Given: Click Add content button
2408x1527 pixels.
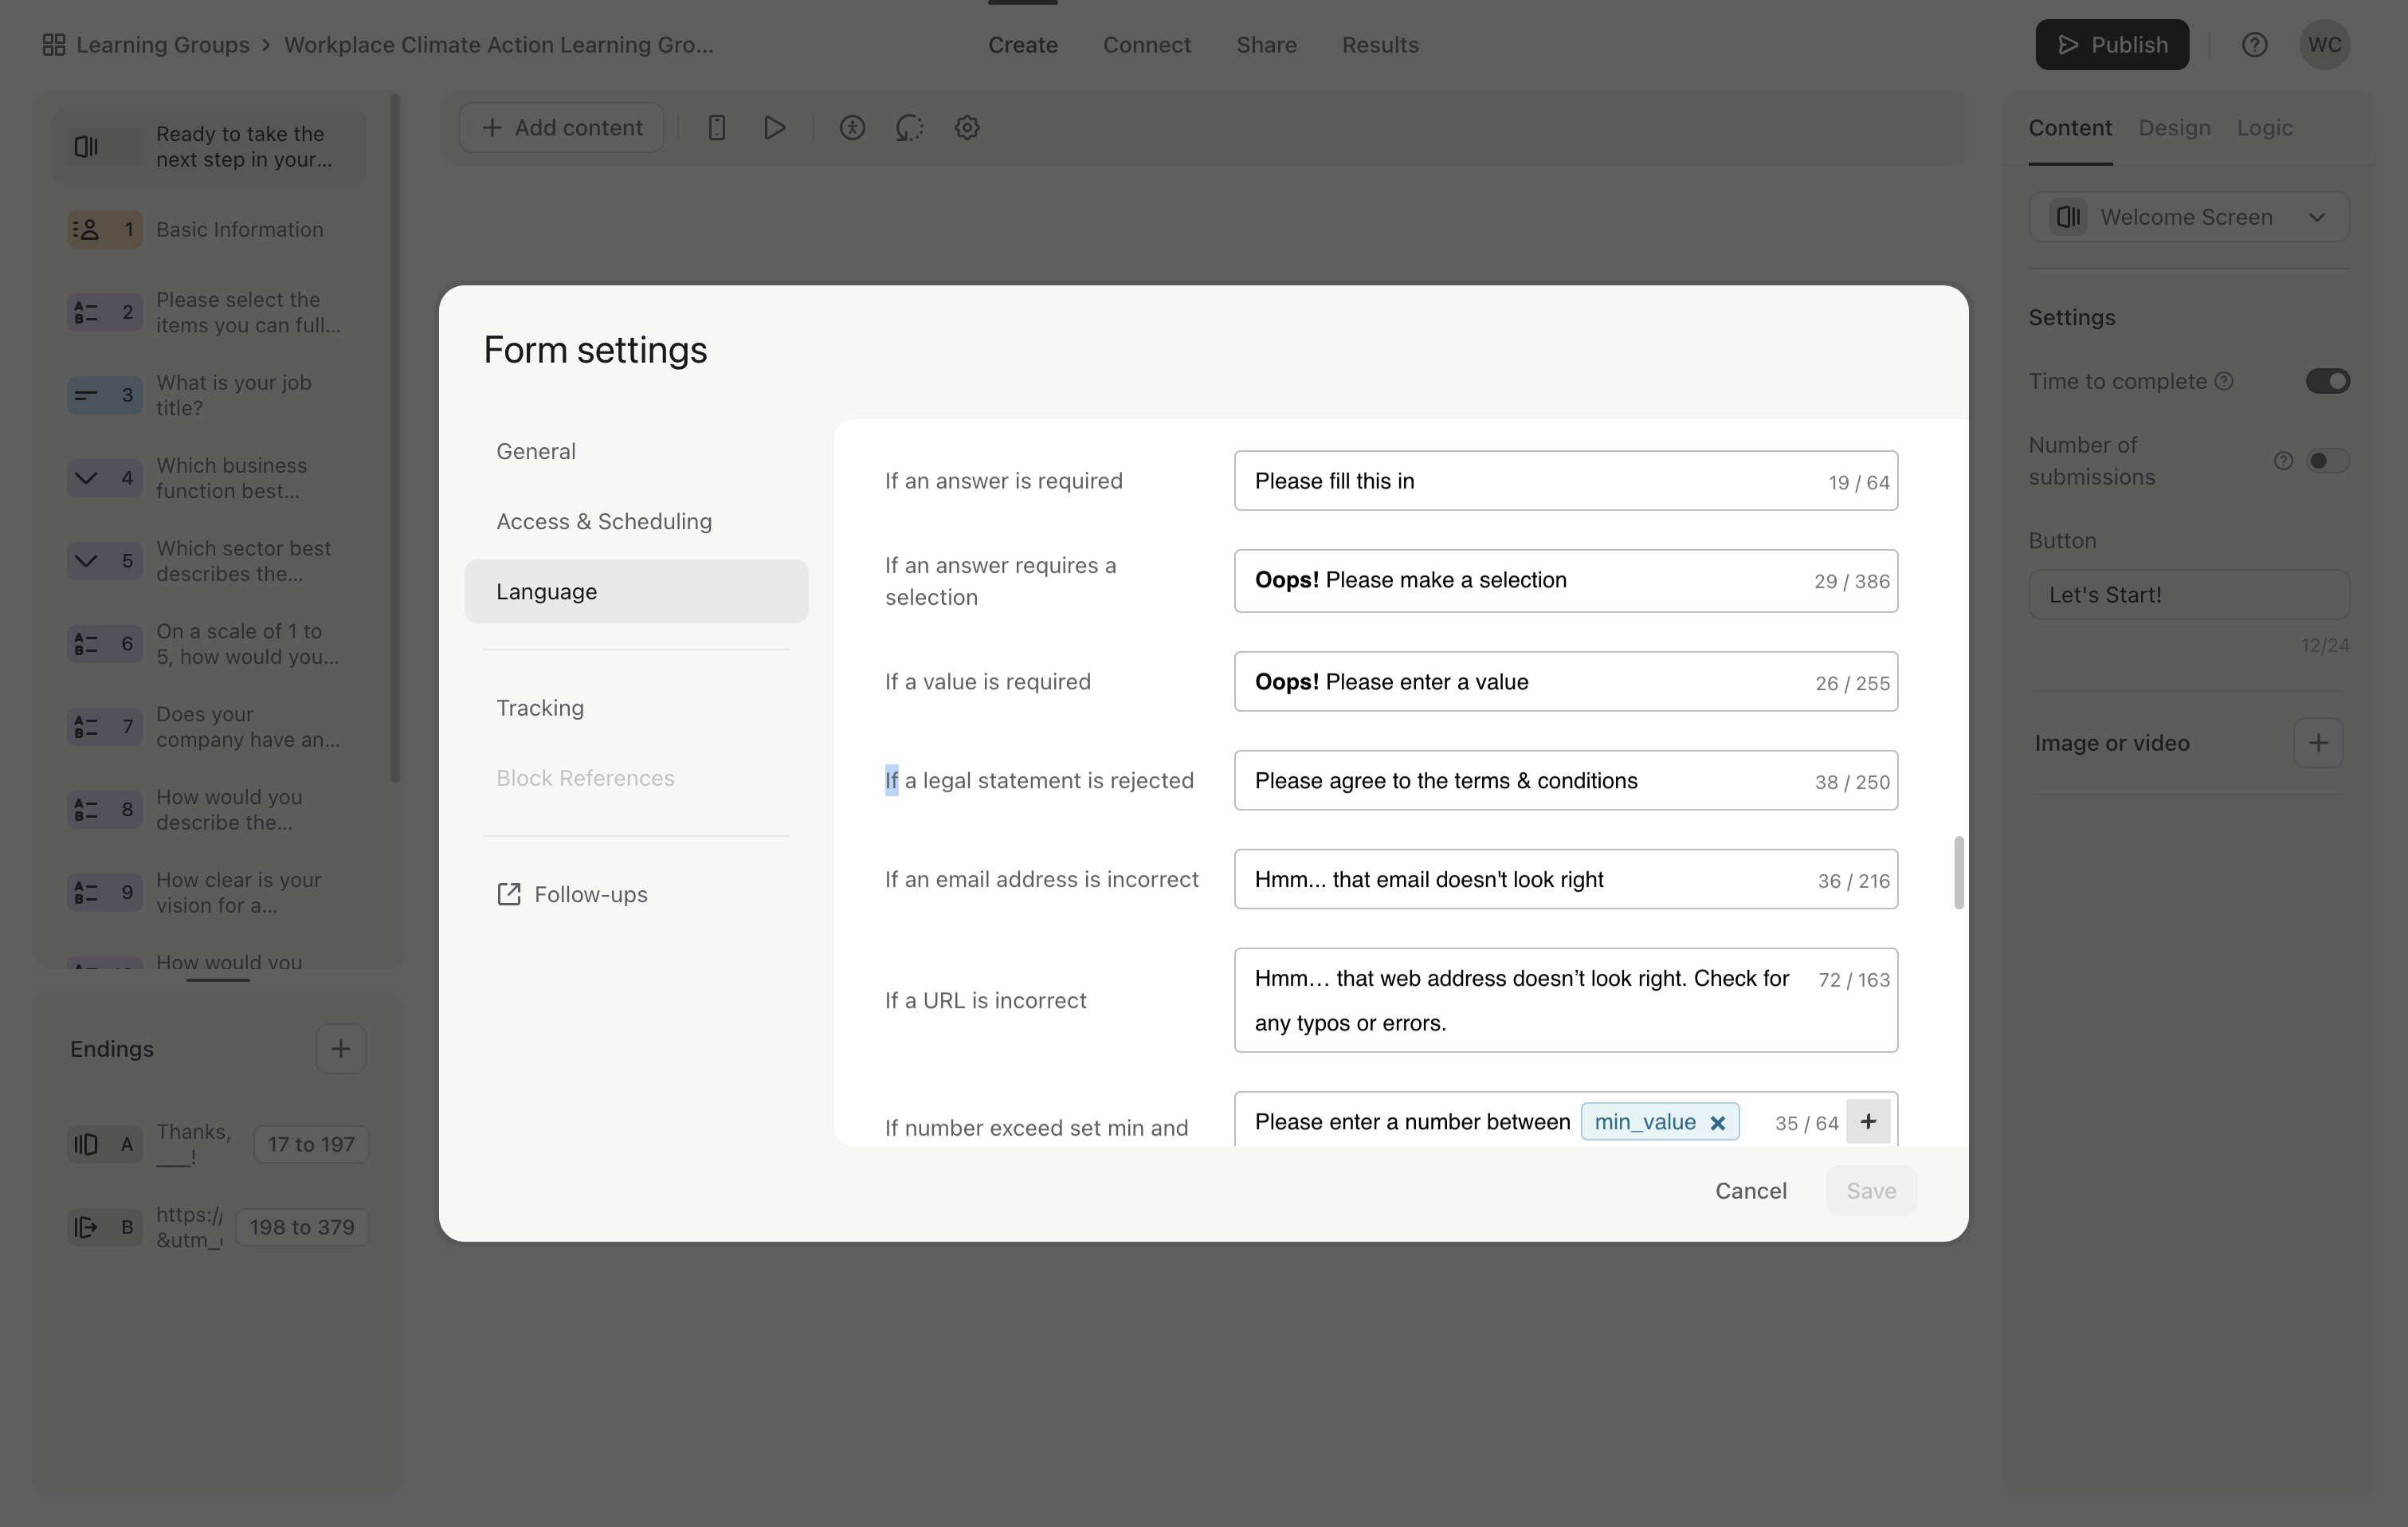Looking at the screenshot, I should pos(562,128).
